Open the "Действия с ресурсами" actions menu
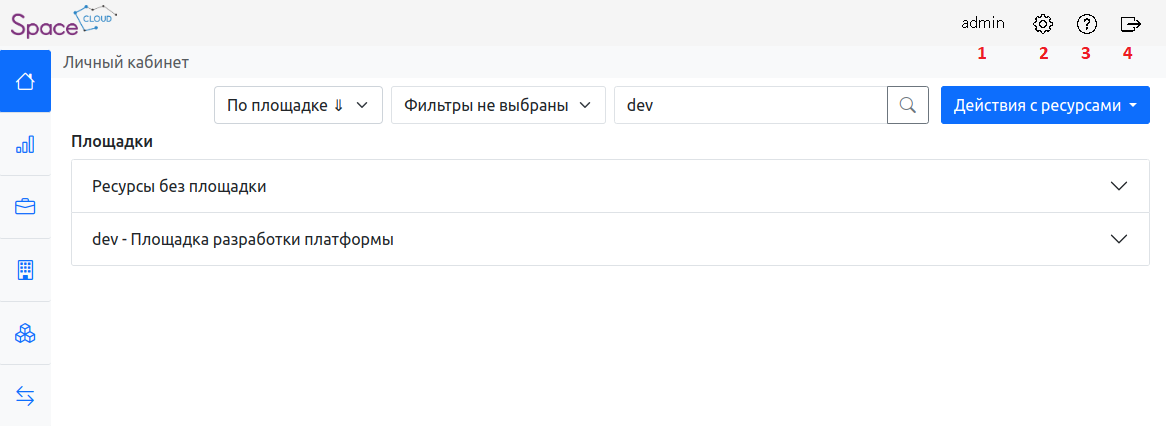The width and height of the screenshot is (1166, 426). [x=1045, y=105]
